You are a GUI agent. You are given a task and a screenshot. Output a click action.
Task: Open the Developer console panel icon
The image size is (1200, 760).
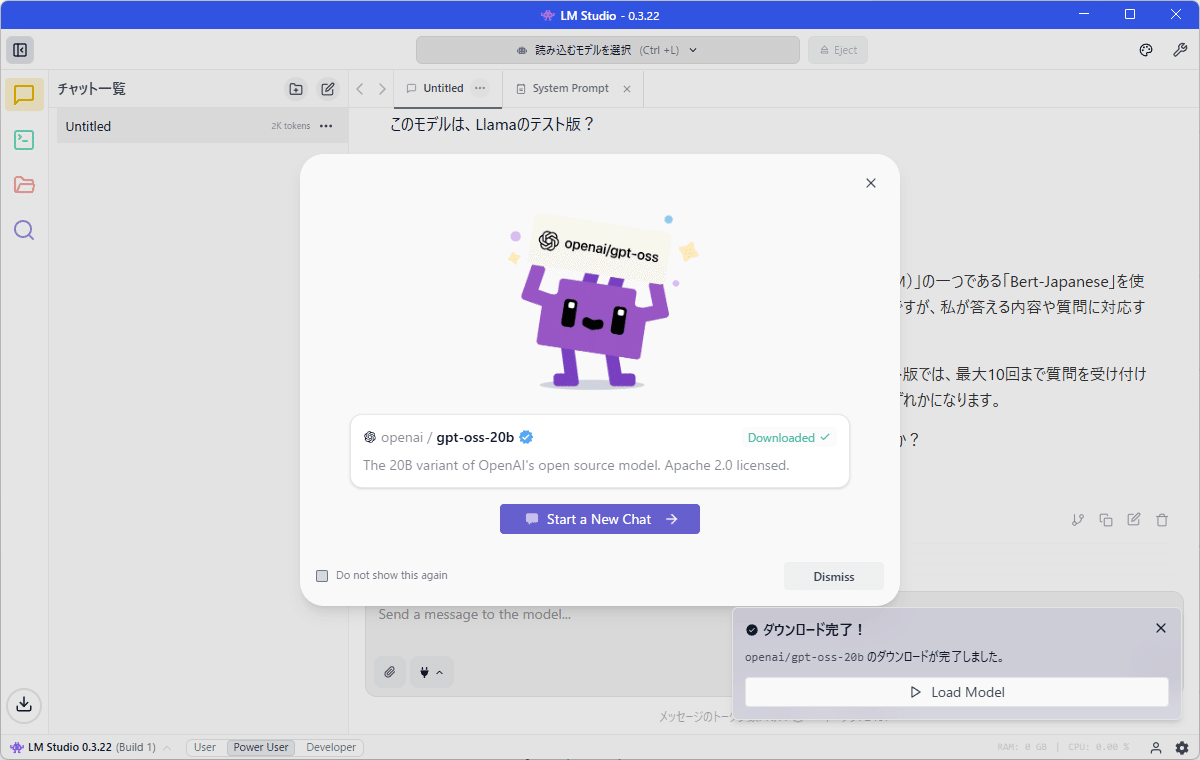click(x=22, y=140)
